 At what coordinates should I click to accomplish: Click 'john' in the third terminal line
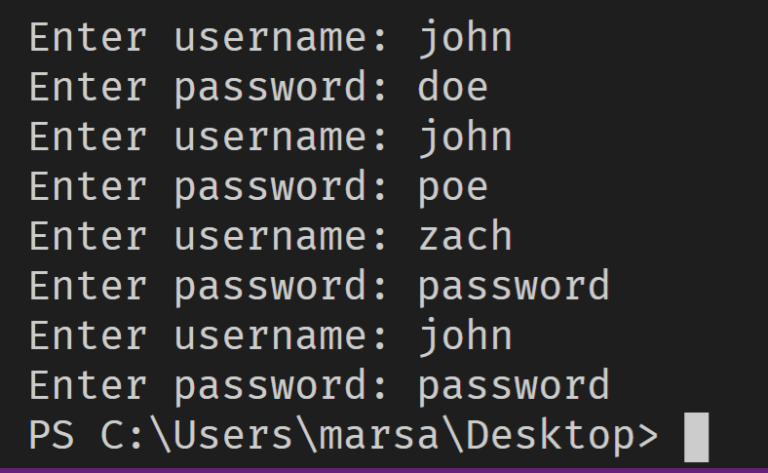tap(465, 137)
